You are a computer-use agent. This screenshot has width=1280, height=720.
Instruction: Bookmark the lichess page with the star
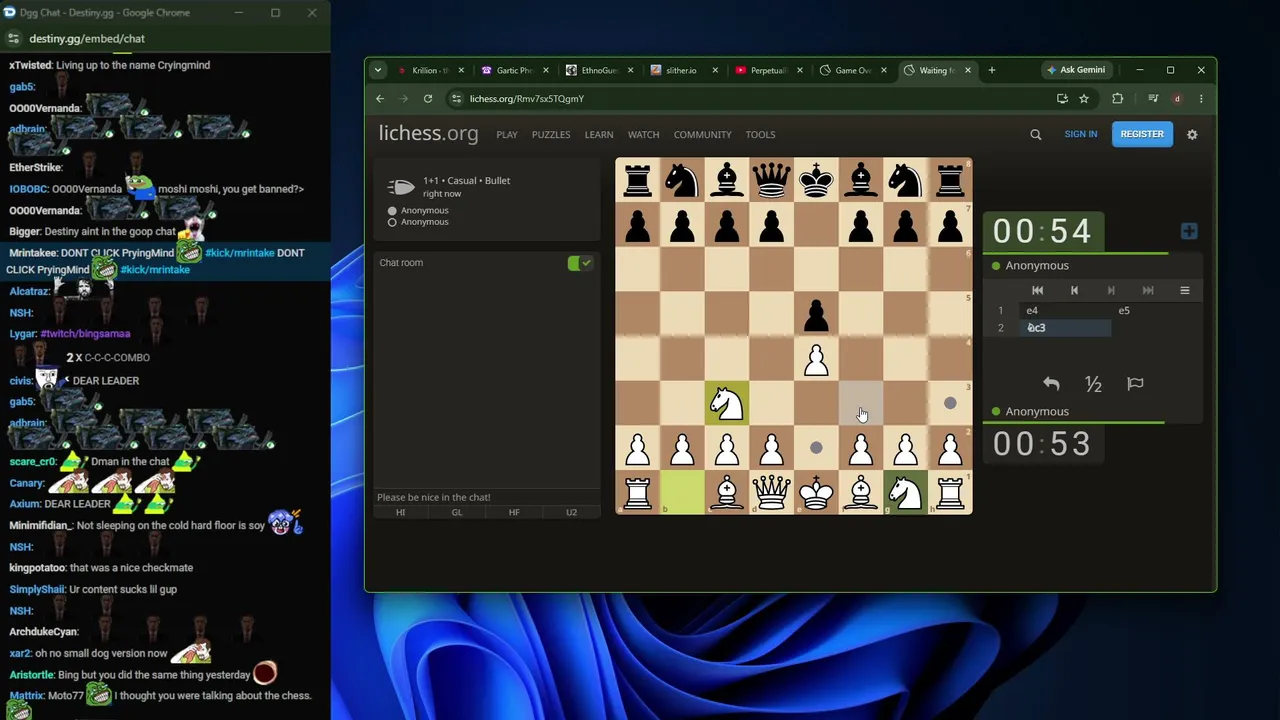click(x=1084, y=99)
